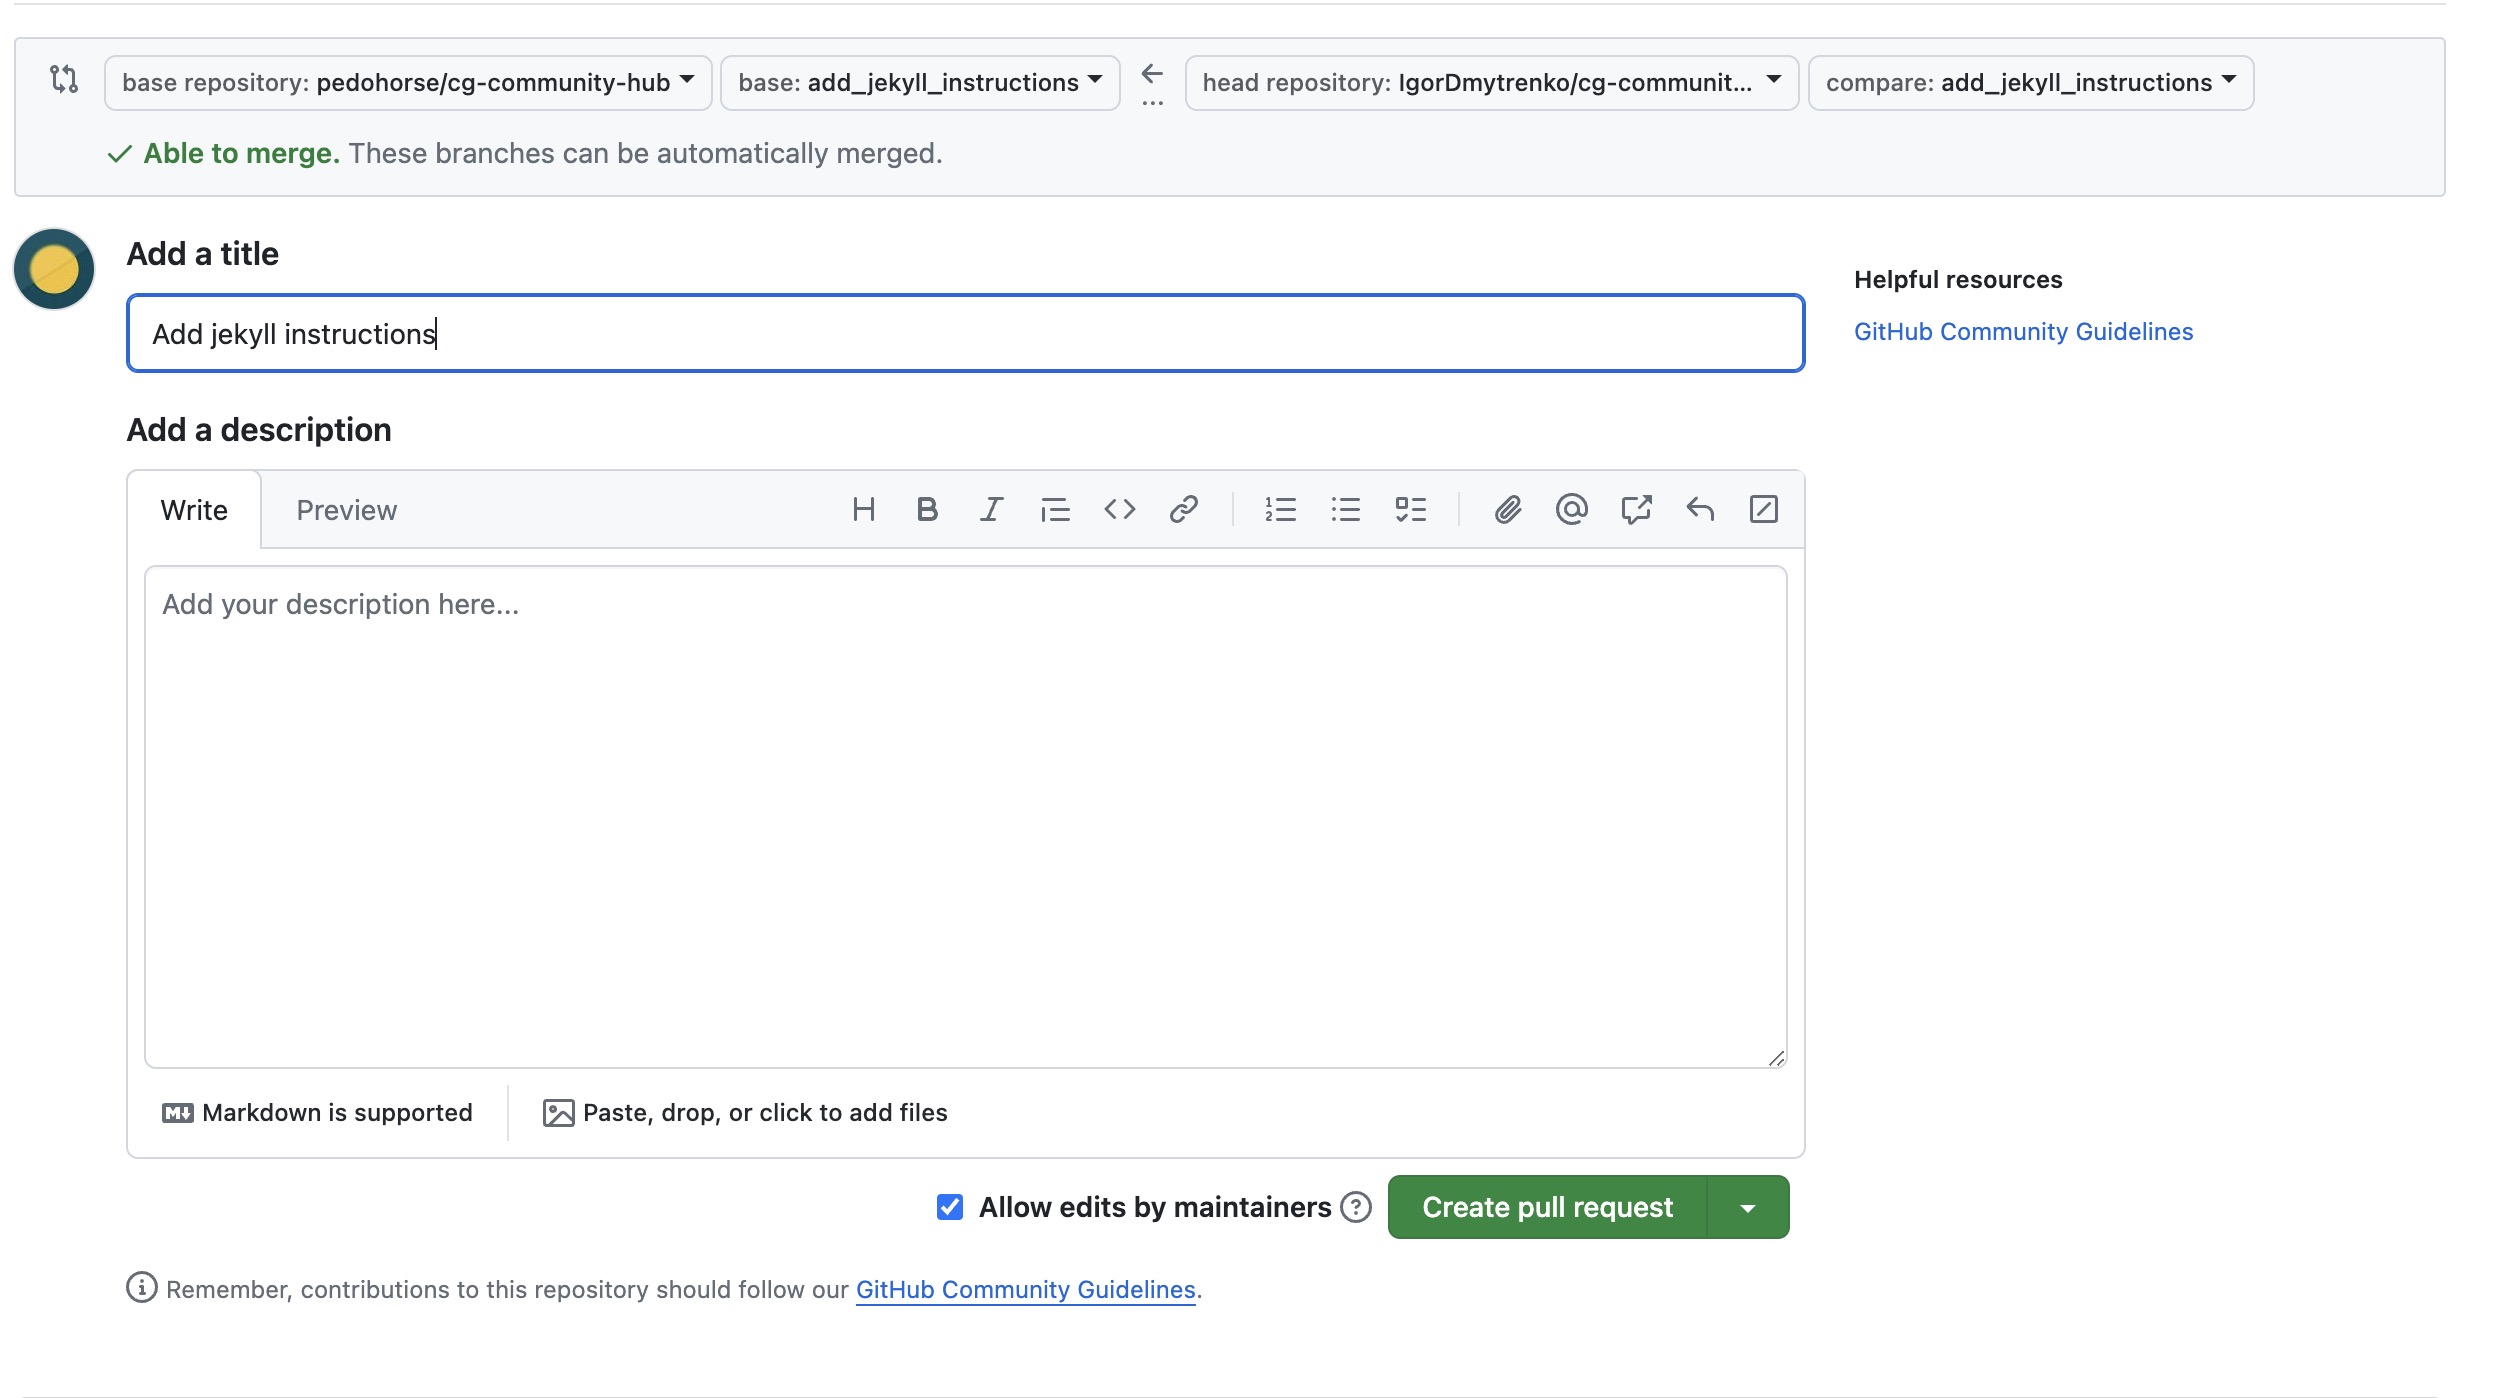The image size is (2496, 1398).
Task: Apply italic formatting icon
Action: (x=991, y=510)
